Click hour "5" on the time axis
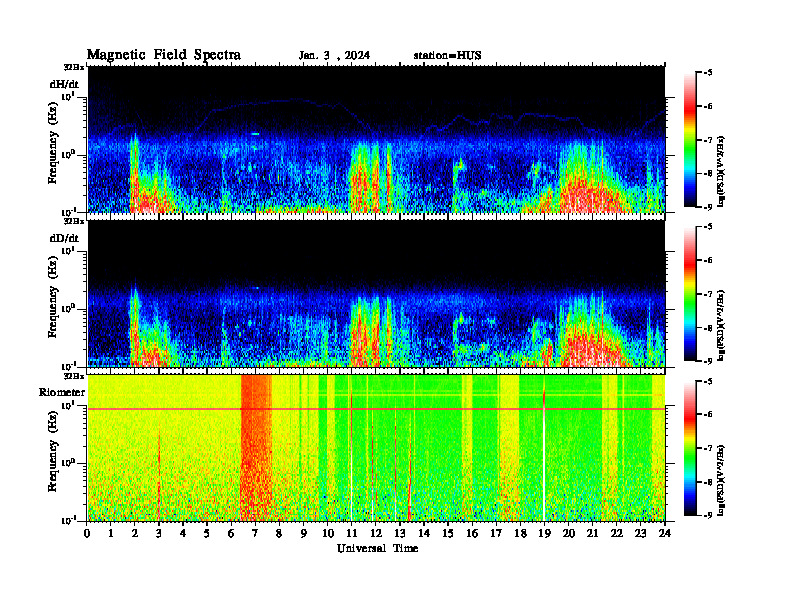The height and width of the screenshot is (612, 792). 207,533
